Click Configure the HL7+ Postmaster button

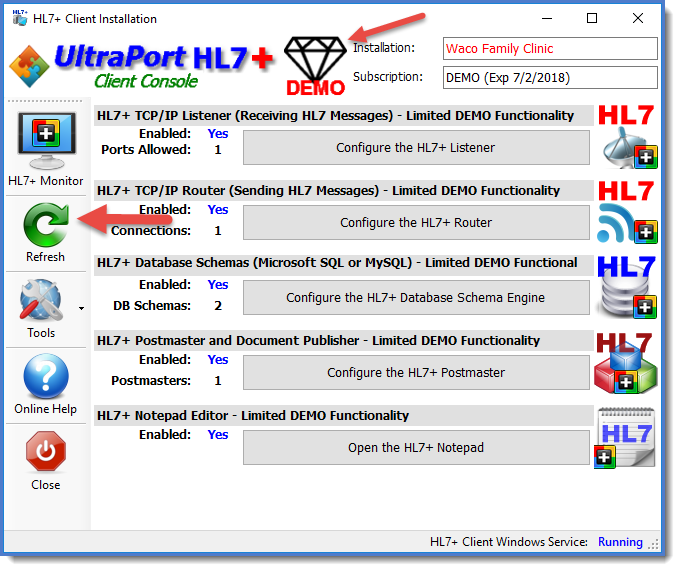[x=416, y=373]
